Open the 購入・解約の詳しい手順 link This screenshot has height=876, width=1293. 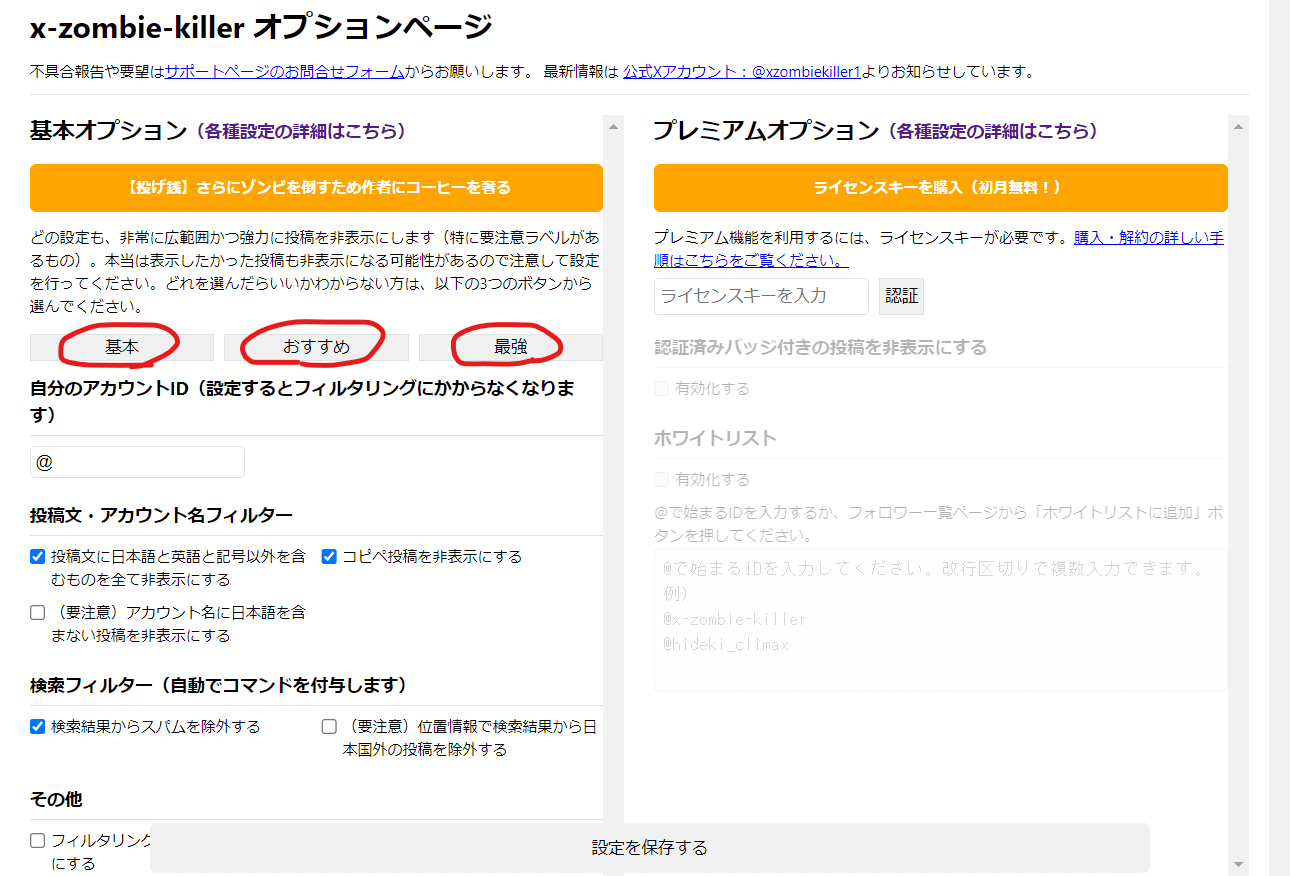(1148, 239)
